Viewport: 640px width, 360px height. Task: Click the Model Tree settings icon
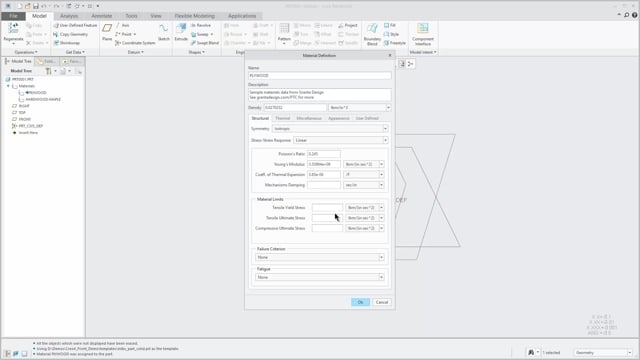click(x=49, y=71)
